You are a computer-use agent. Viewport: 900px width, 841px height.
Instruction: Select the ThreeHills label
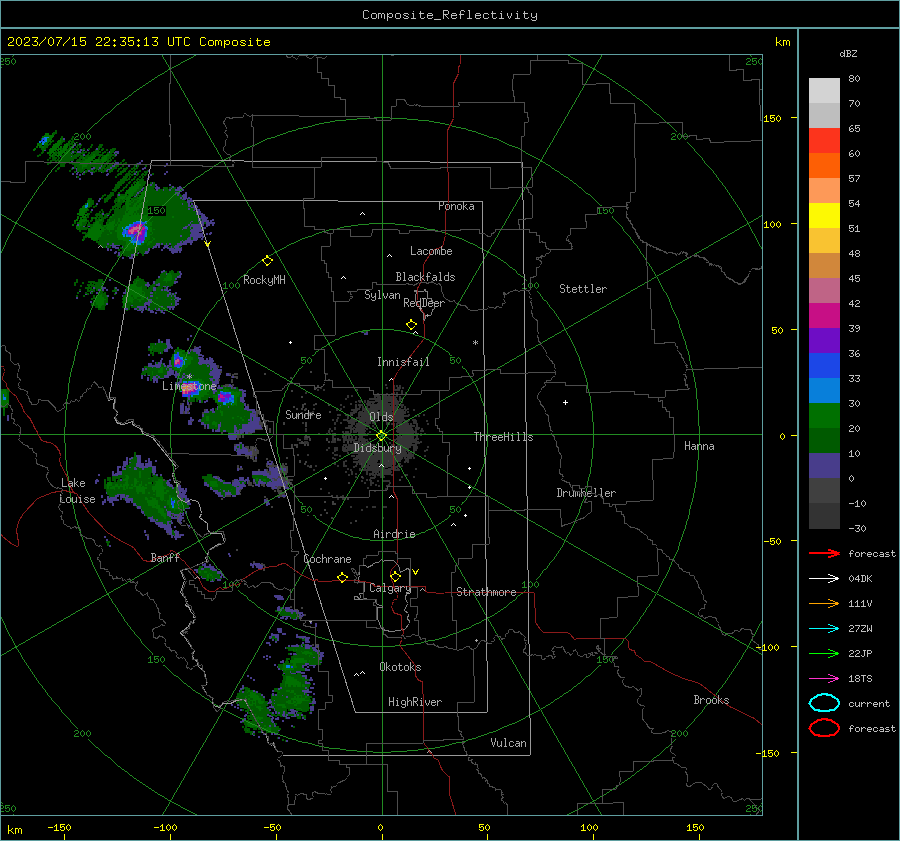(503, 437)
